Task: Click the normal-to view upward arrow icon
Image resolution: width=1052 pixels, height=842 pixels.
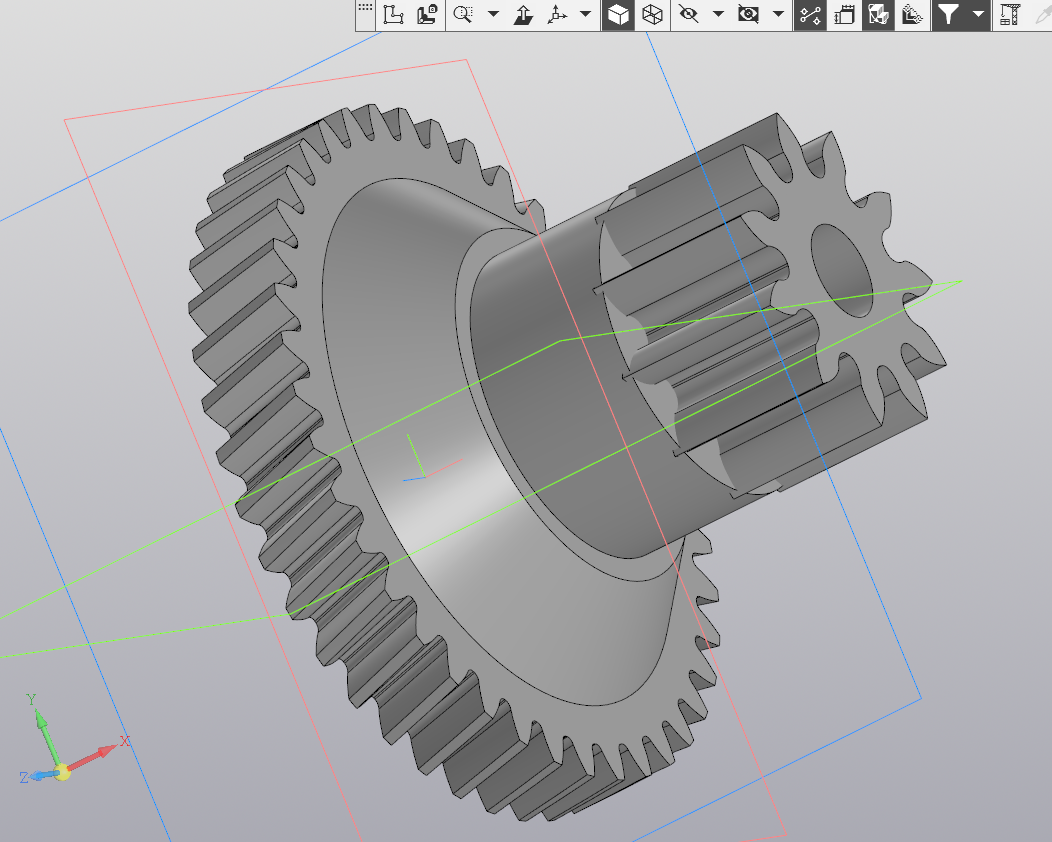Action: pos(523,14)
